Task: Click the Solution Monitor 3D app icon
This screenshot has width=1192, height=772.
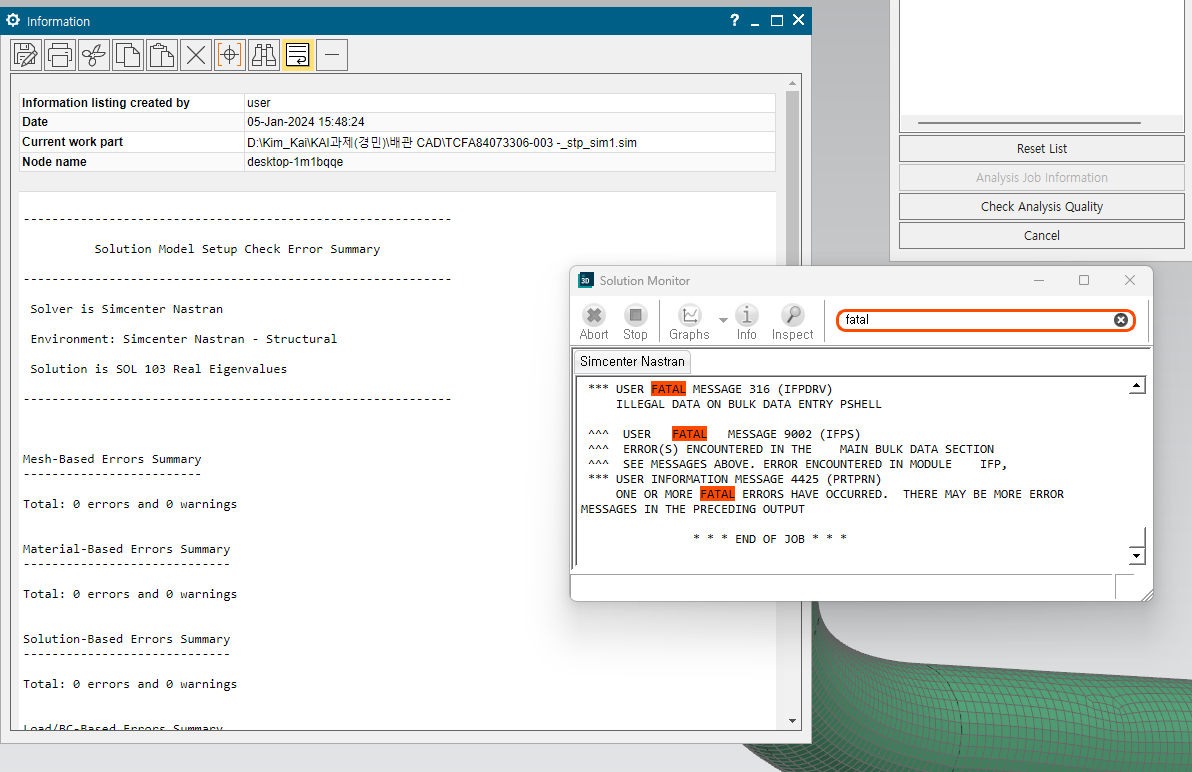Action: click(586, 280)
